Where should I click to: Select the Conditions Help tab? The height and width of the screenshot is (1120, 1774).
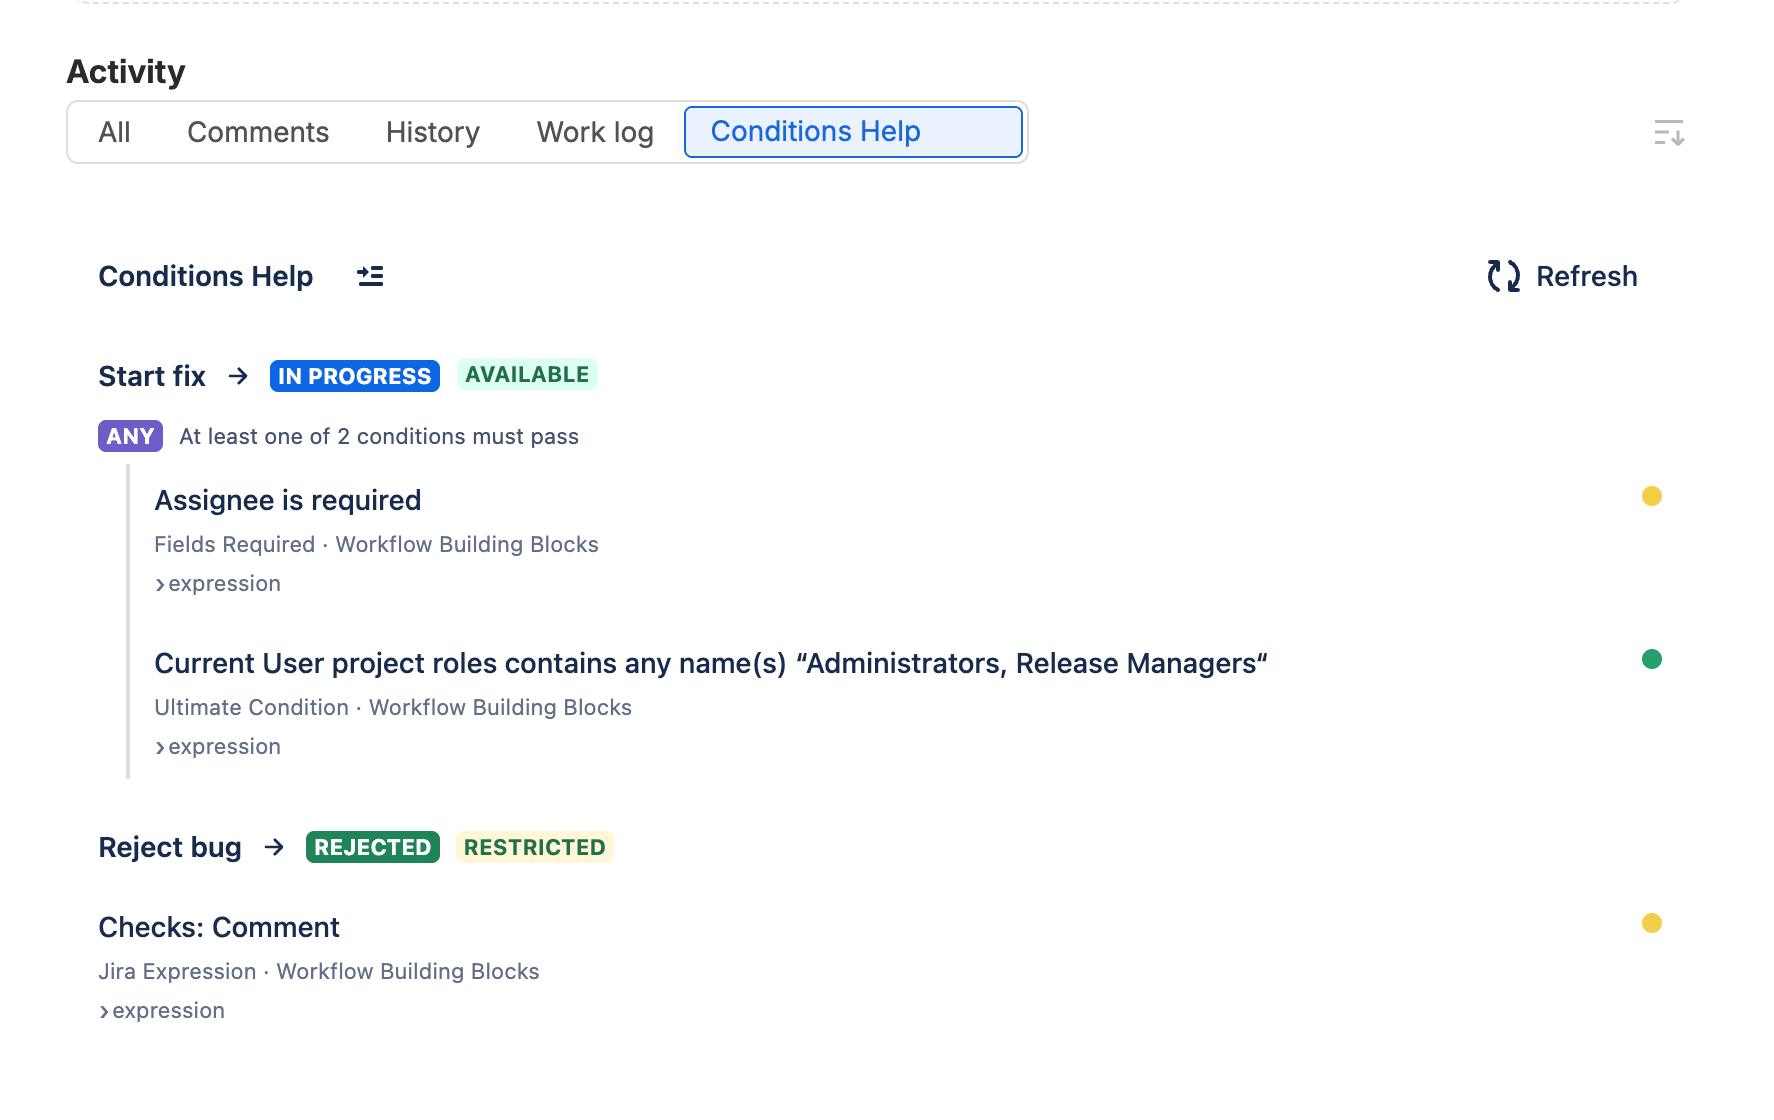tap(853, 132)
